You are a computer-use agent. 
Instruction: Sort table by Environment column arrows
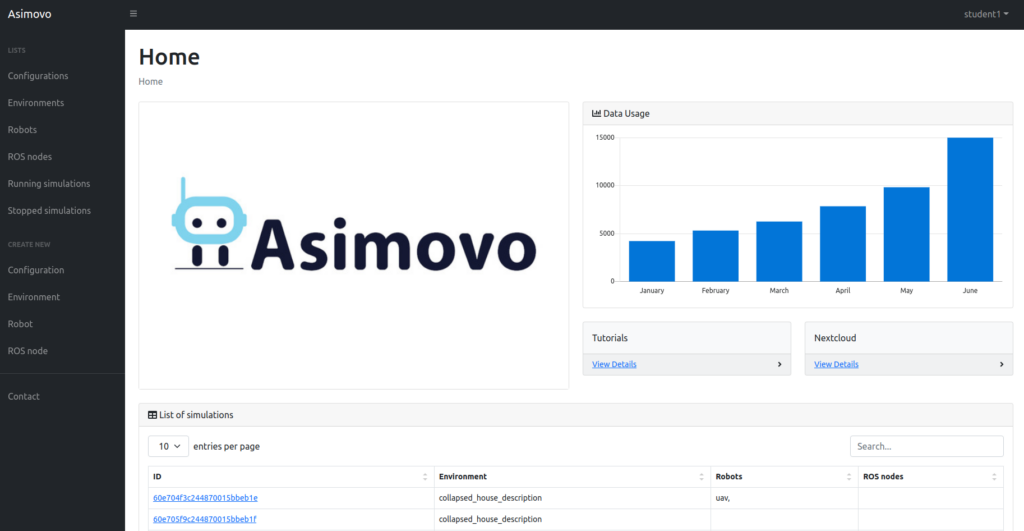coord(701,477)
